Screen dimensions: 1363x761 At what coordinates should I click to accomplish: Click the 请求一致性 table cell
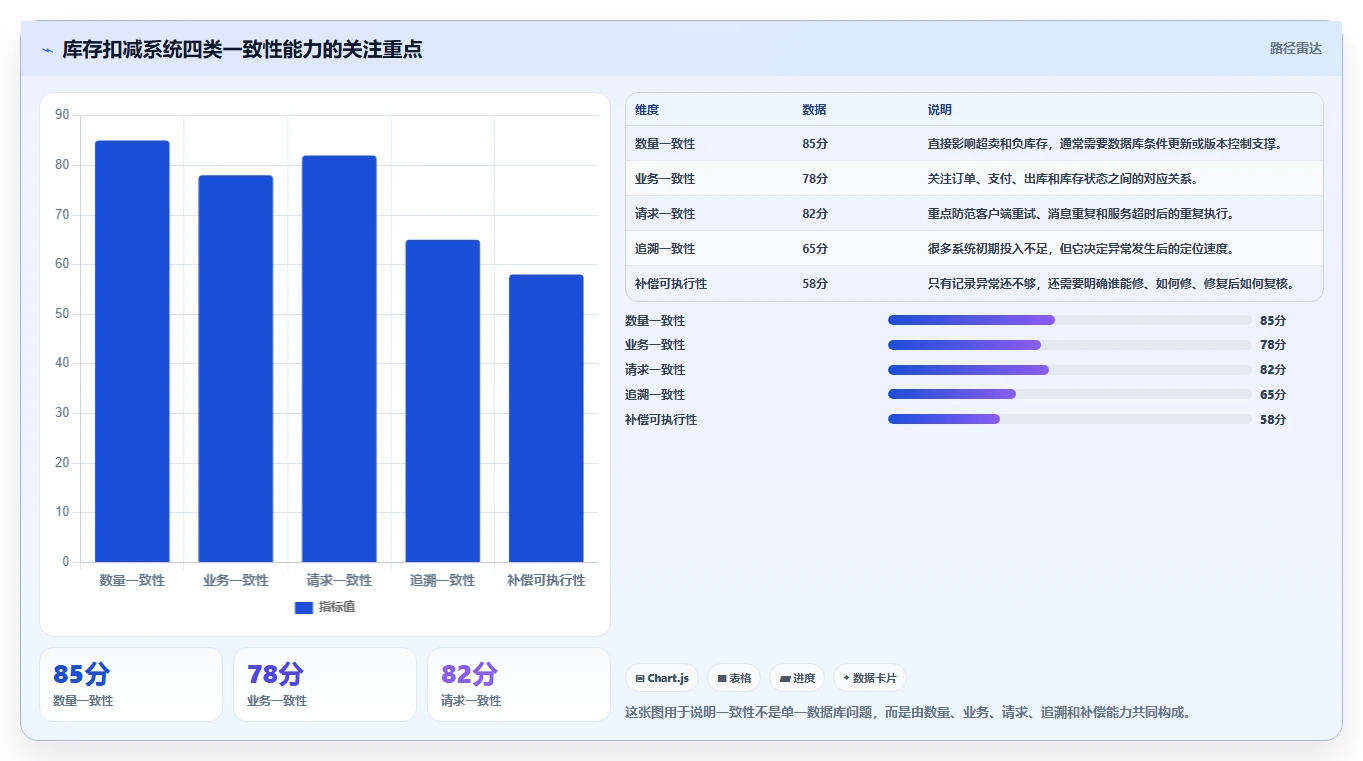(665, 214)
